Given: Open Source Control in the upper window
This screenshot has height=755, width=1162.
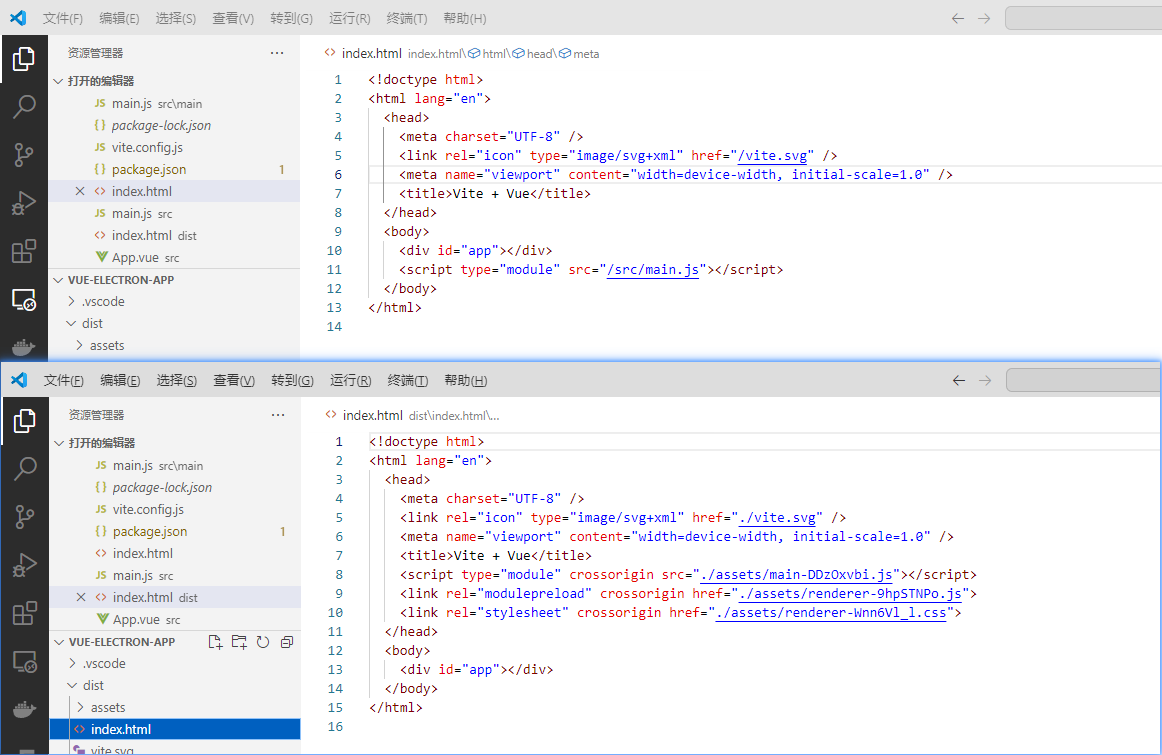Looking at the screenshot, I should point(23,154).
